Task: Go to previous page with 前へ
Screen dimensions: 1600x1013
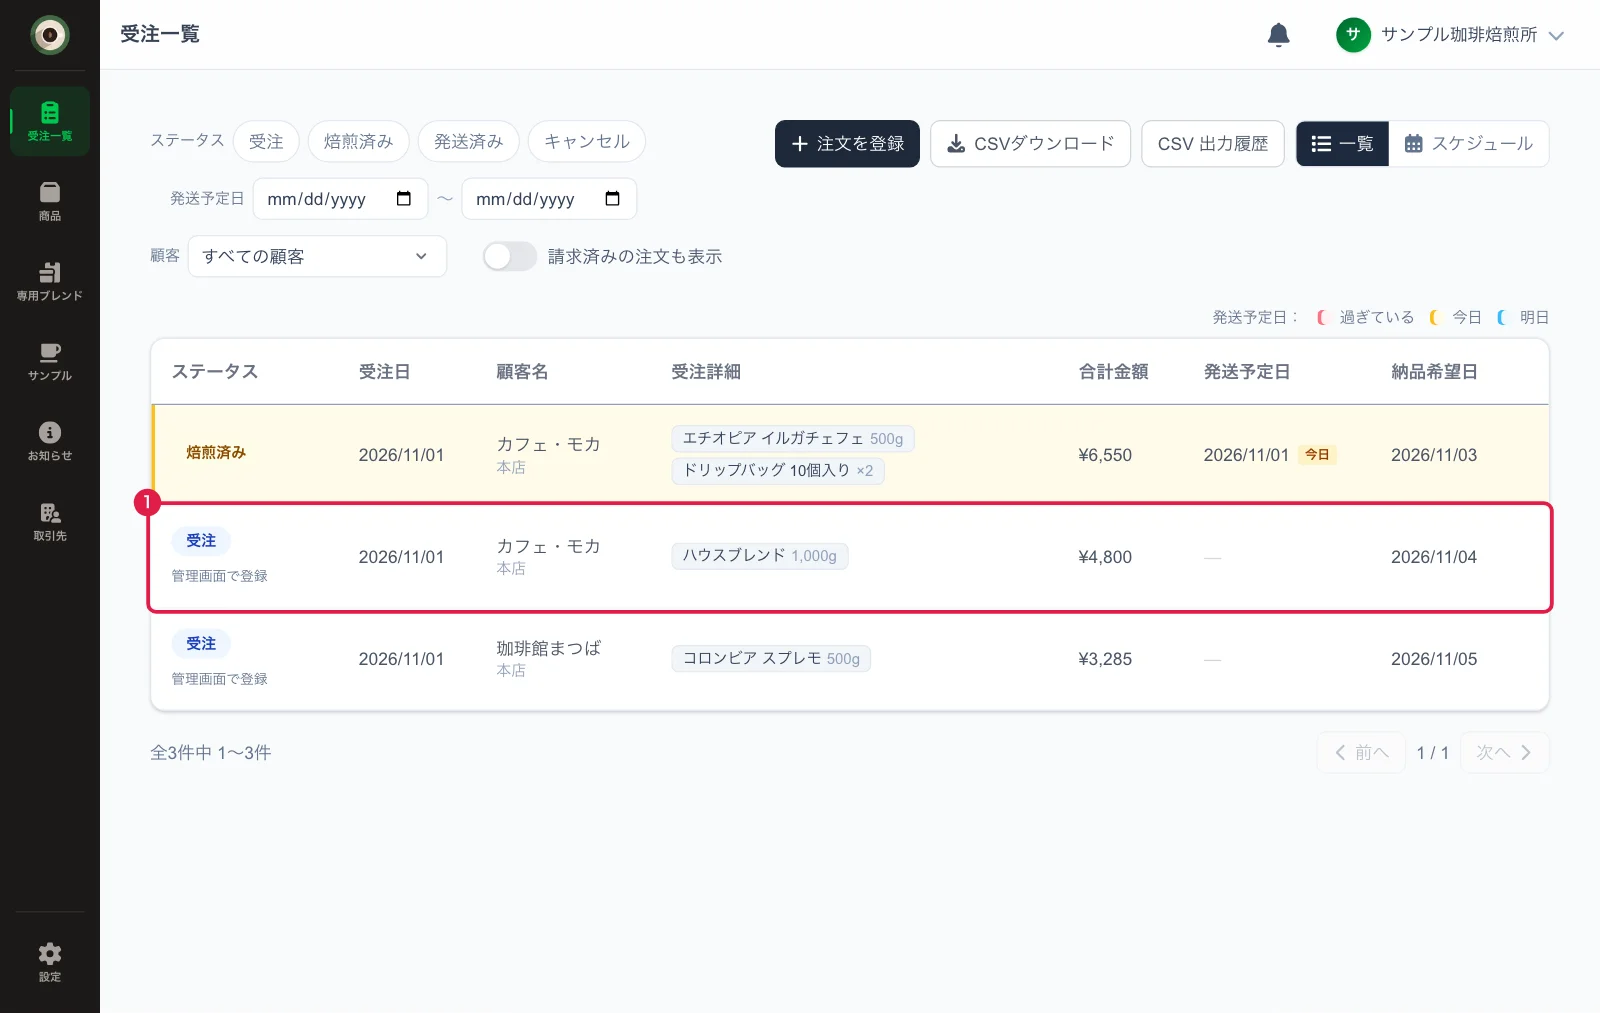Action: (1362, 753)
